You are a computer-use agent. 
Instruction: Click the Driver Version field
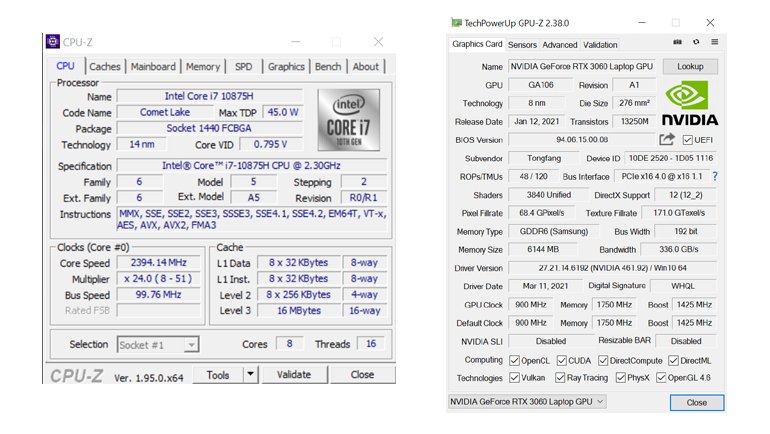click(612, 268)
